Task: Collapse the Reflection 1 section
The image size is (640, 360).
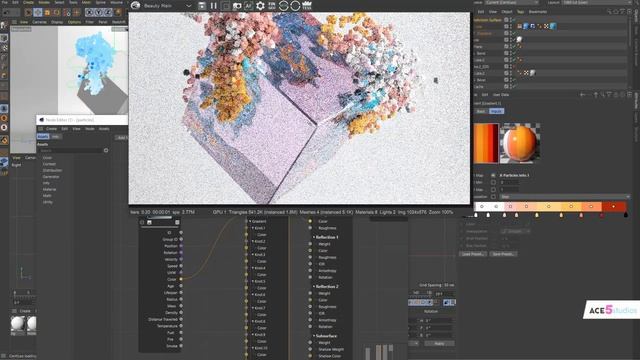Action: point(314,237)
